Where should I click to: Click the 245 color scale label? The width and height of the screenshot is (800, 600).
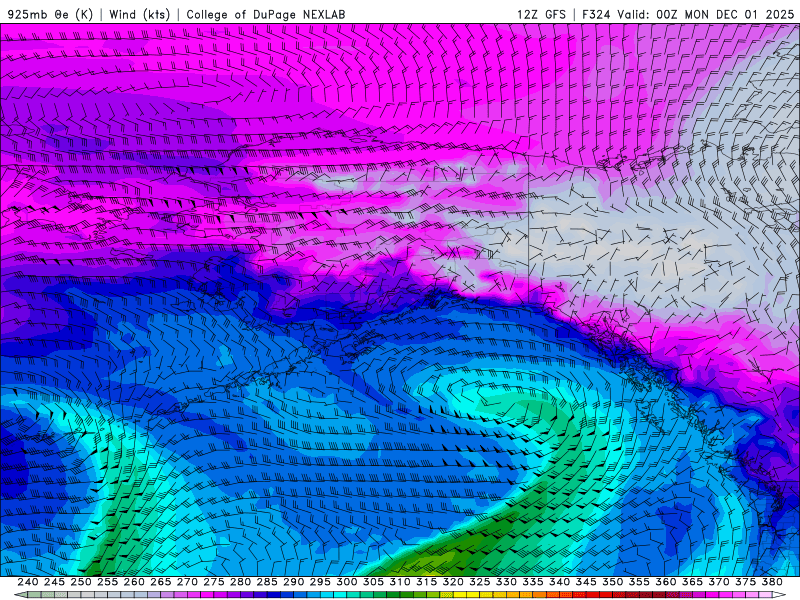tap(54, 582)
